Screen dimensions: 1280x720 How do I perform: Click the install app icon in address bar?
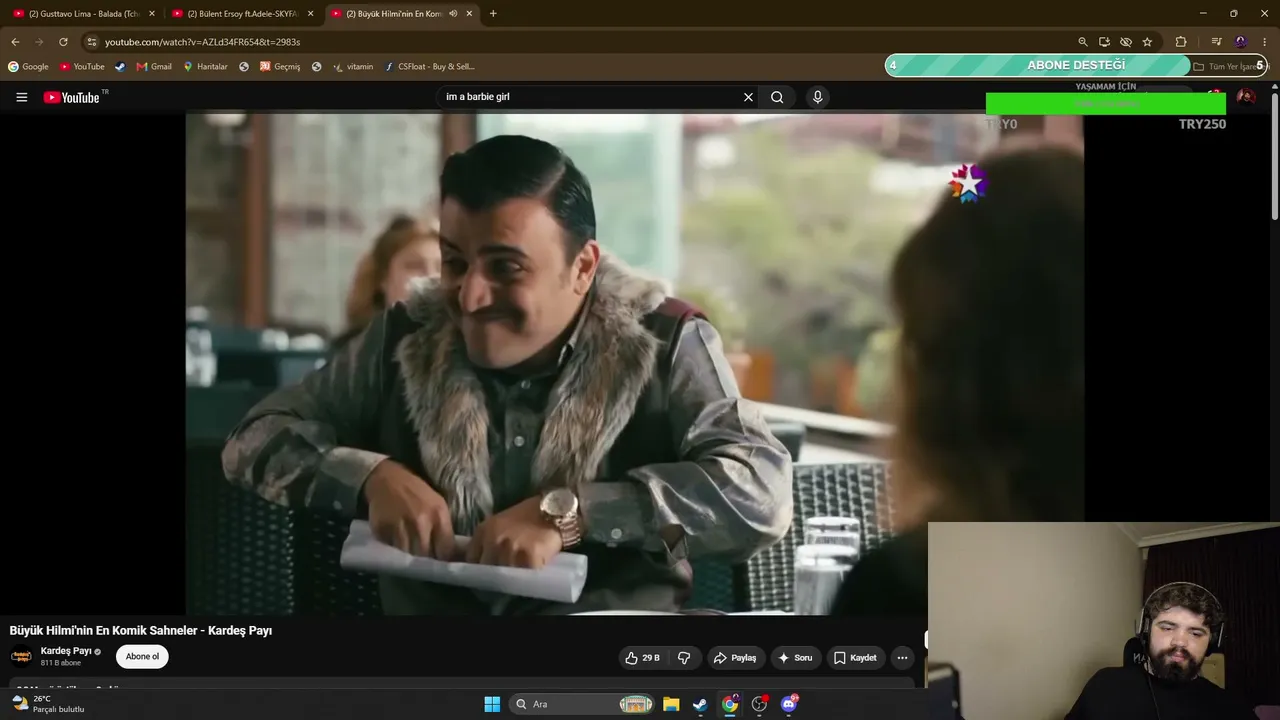[1104, 42]
